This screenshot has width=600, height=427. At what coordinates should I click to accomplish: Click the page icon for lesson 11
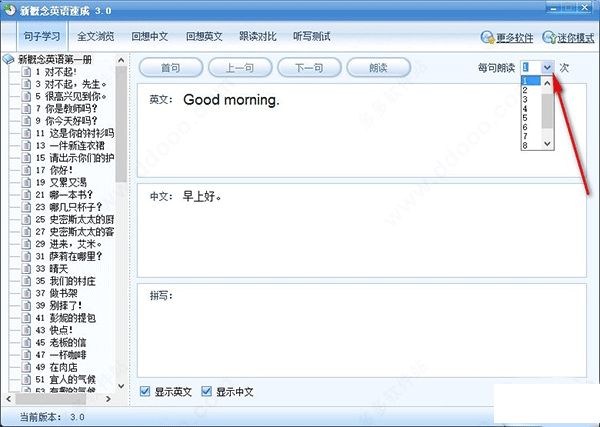26,133
